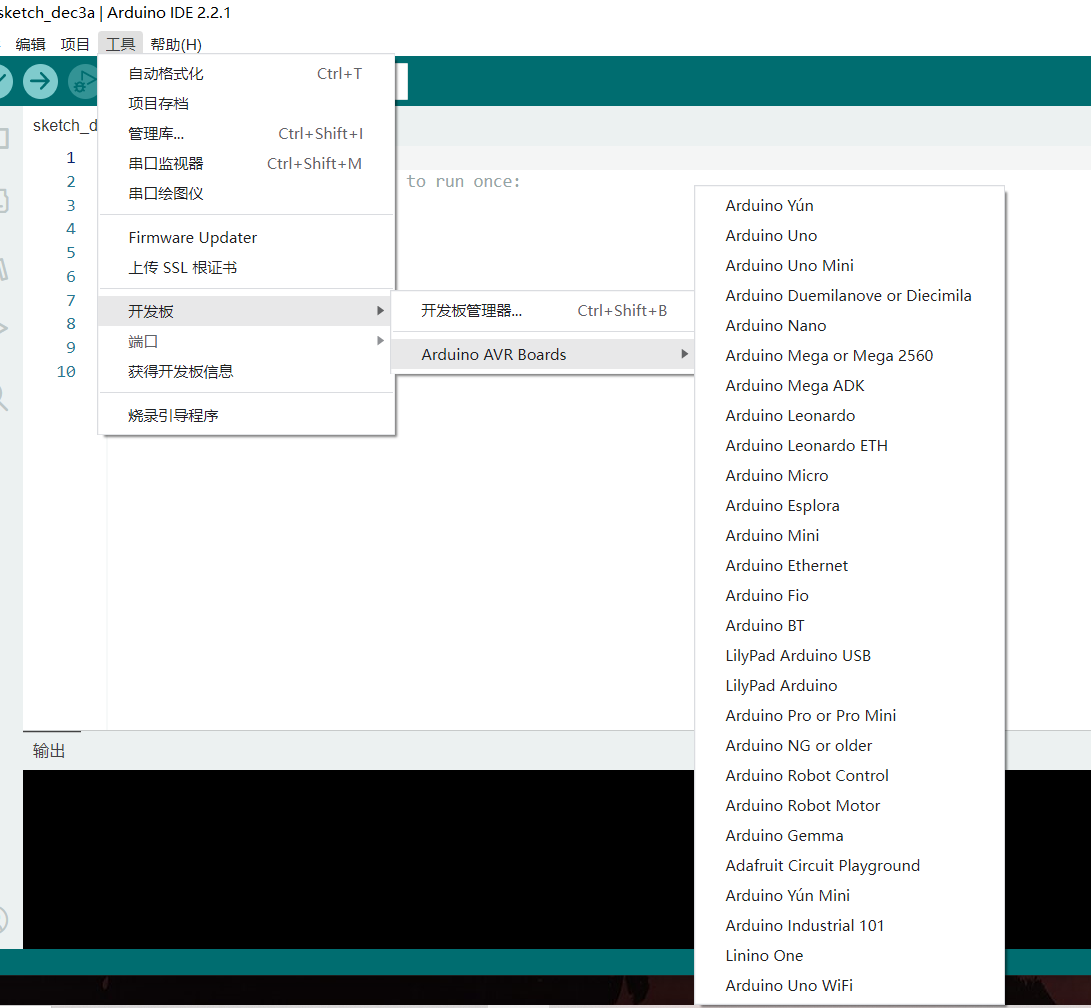Select Arduino Robot Motor
1091x1008 pixels.
[850, 805]
